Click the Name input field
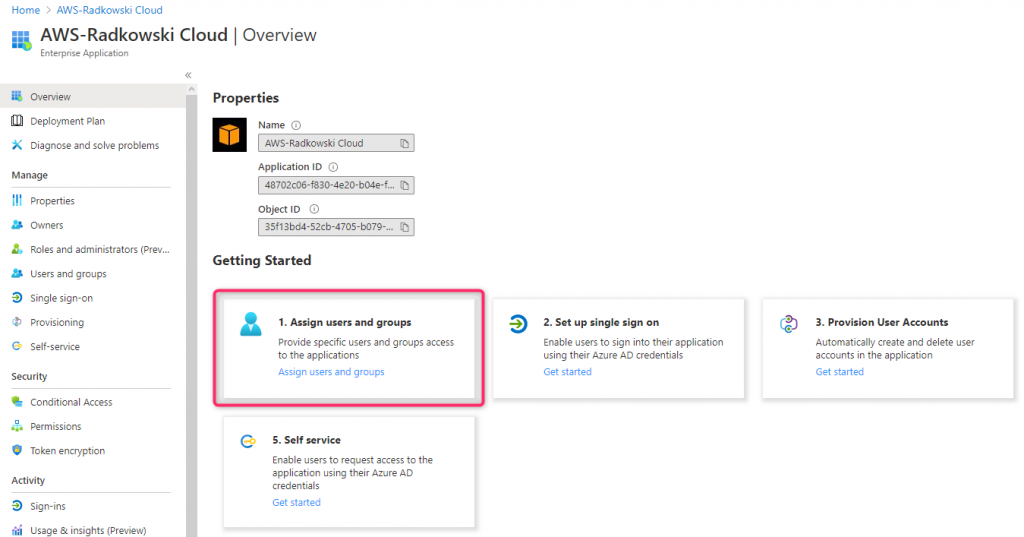 point(336,143)
